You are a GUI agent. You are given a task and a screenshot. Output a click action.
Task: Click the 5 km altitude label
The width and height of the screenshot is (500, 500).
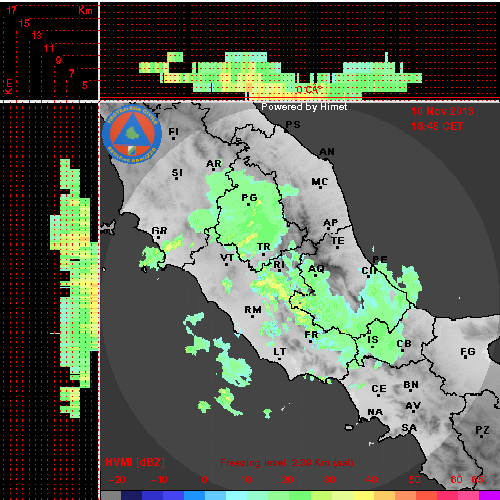tap(85, 85)
